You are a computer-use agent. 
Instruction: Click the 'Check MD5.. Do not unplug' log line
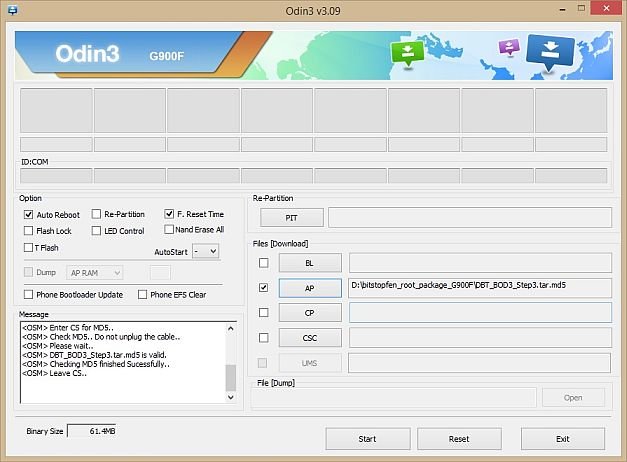click(101, 337)
